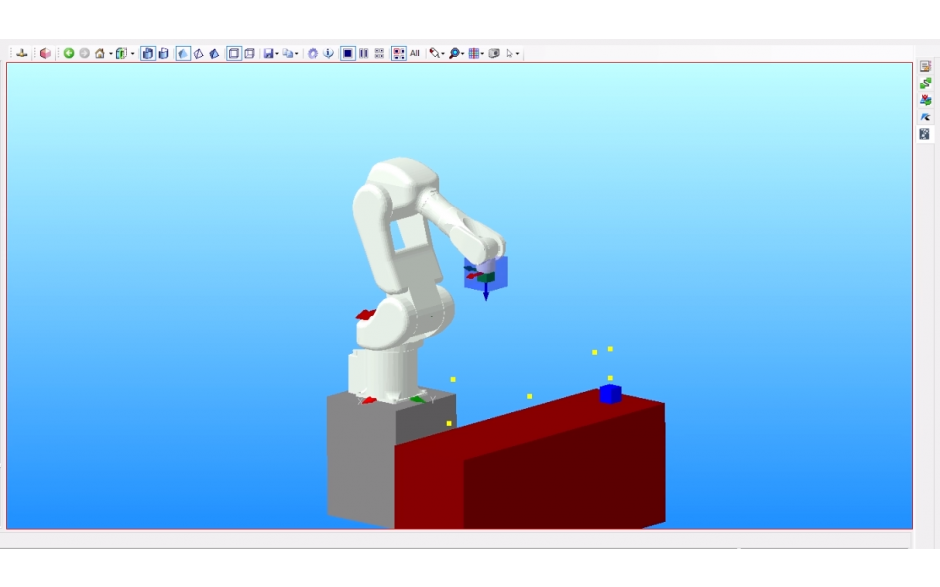This screenshot has width=940, height=587.
Task: Open the grid options dropdown arrow
Action: click(x=483, y=54)
